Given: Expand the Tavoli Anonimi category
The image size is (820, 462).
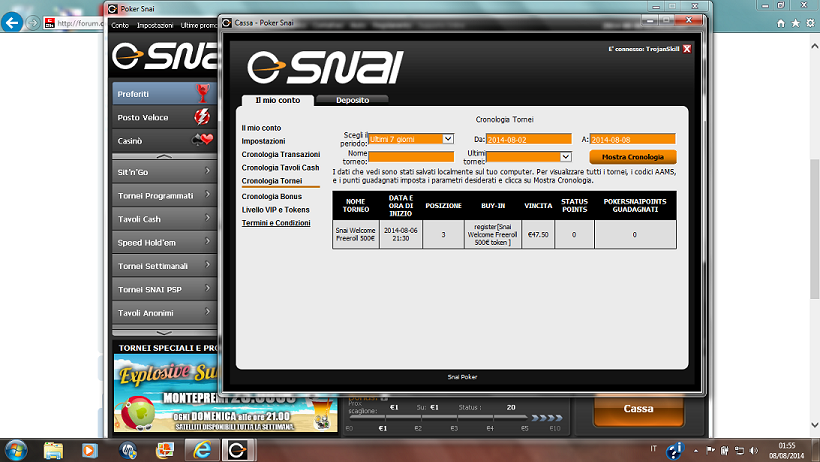Looking at the screenshot, I should (164, 313).
